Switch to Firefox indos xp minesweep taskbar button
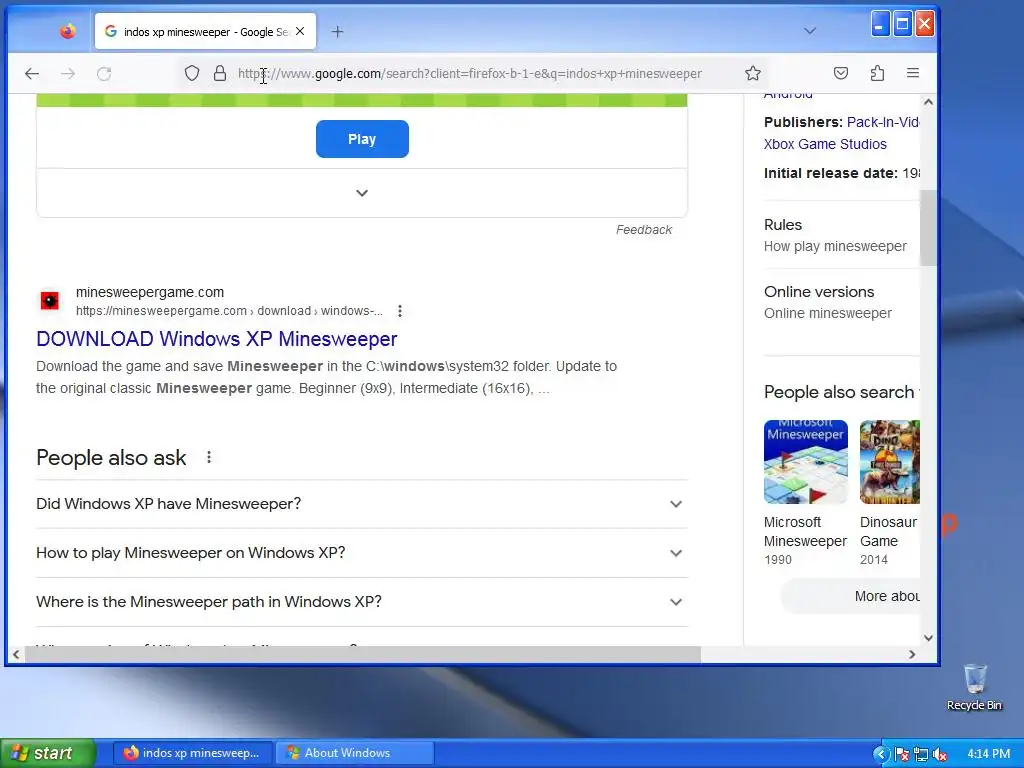This screenshot has width=1024, height=768. click(x=192, y=753)
